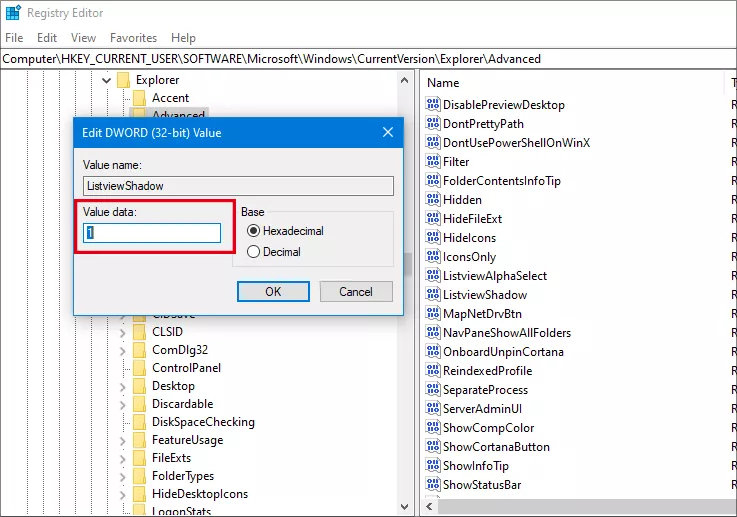The image size is (737, 517).
Task: Expand the CLSID tree node
Action: [122, 333]
